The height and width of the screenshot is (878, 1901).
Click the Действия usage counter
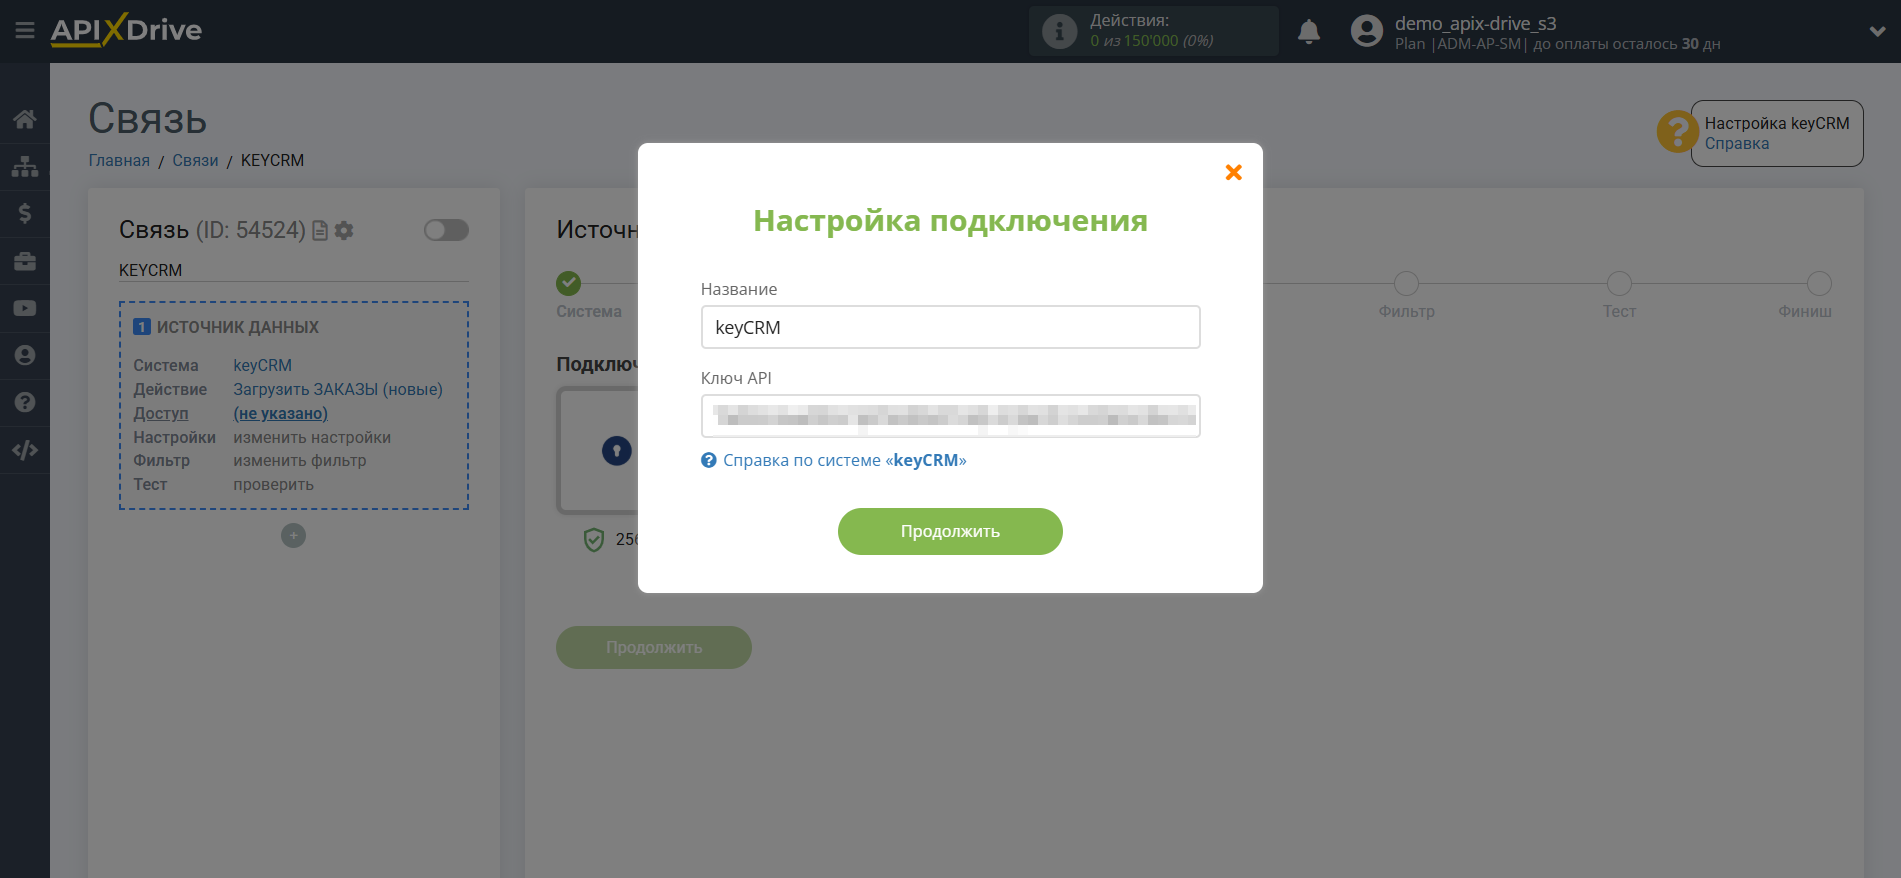[1154, 31]
